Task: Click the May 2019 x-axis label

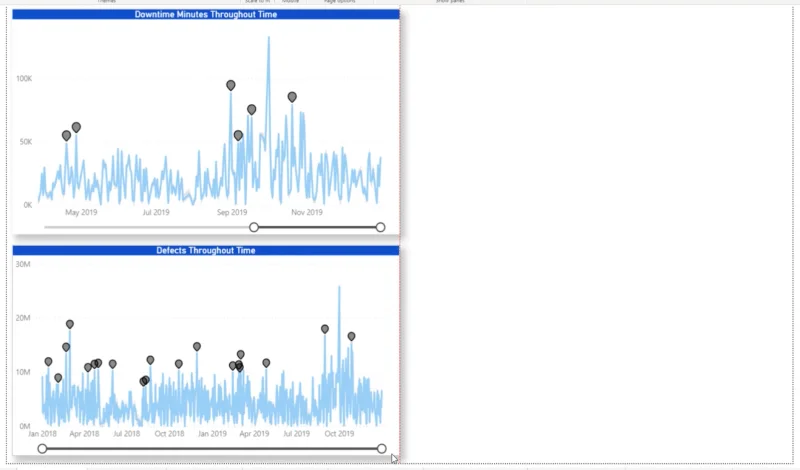Action: point(81,212)
